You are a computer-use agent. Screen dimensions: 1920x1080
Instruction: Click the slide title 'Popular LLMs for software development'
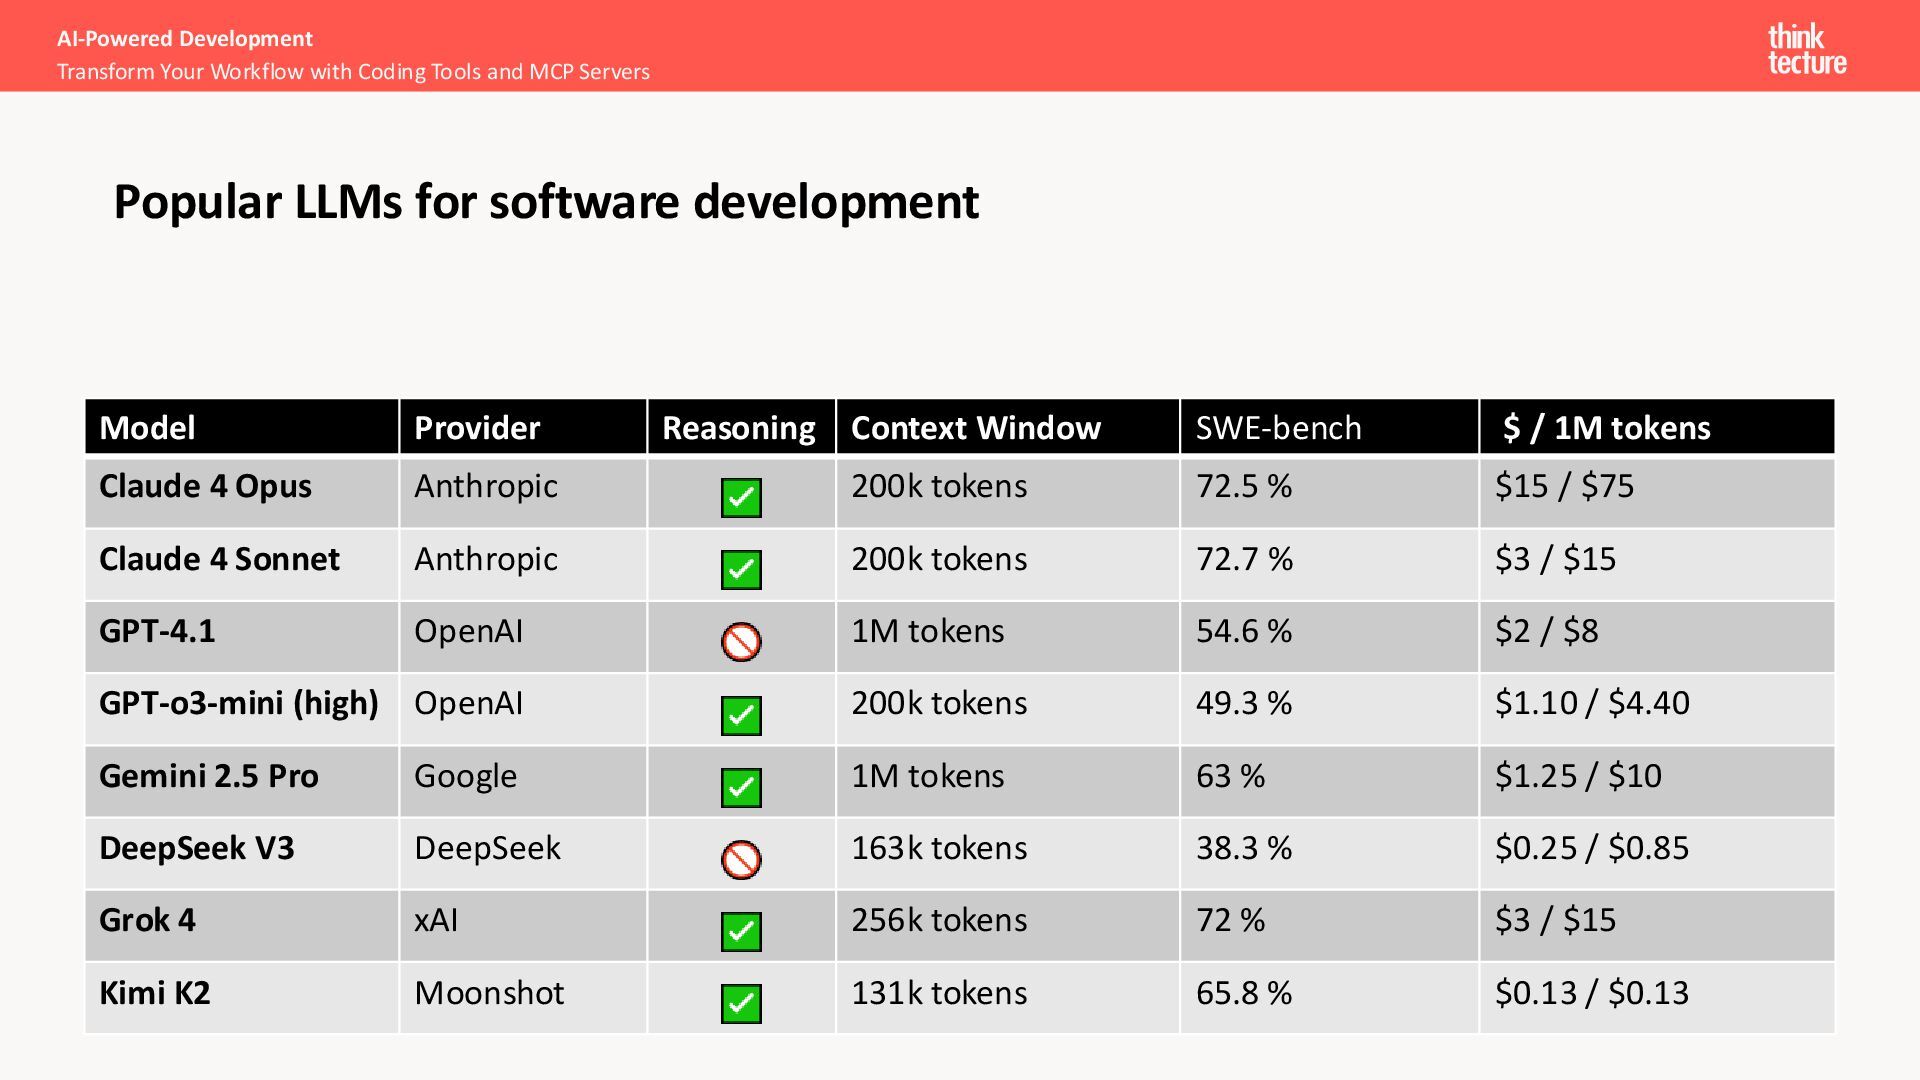tap(546, 203)
